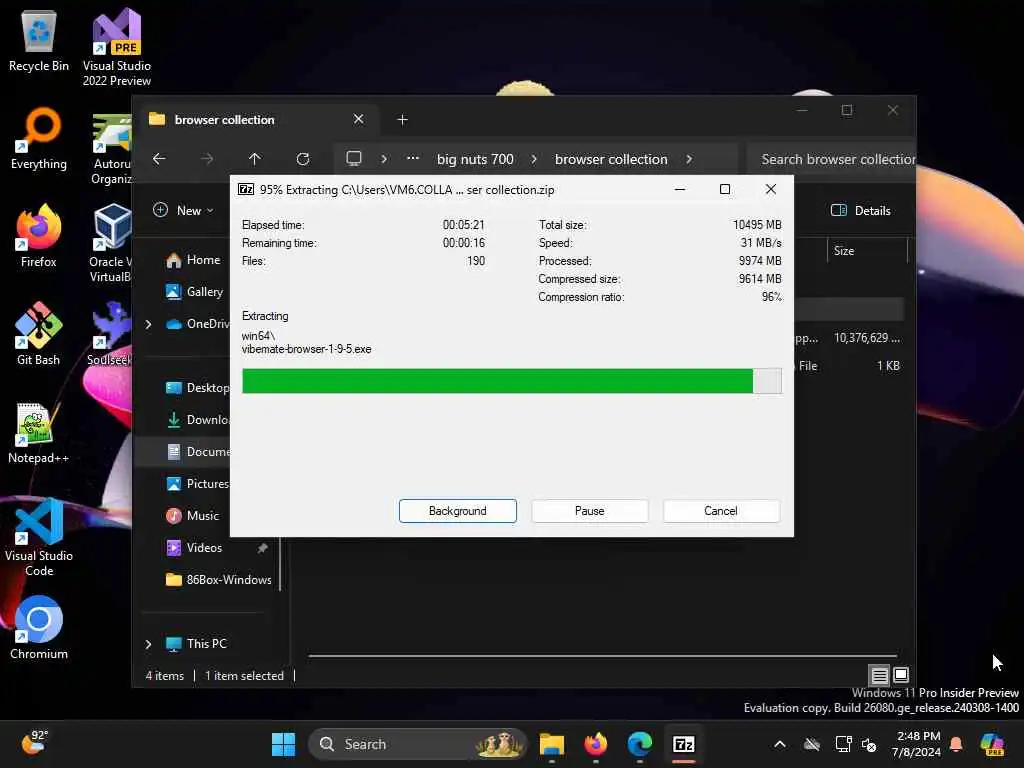Click Search browser collection field

point(832,159)
